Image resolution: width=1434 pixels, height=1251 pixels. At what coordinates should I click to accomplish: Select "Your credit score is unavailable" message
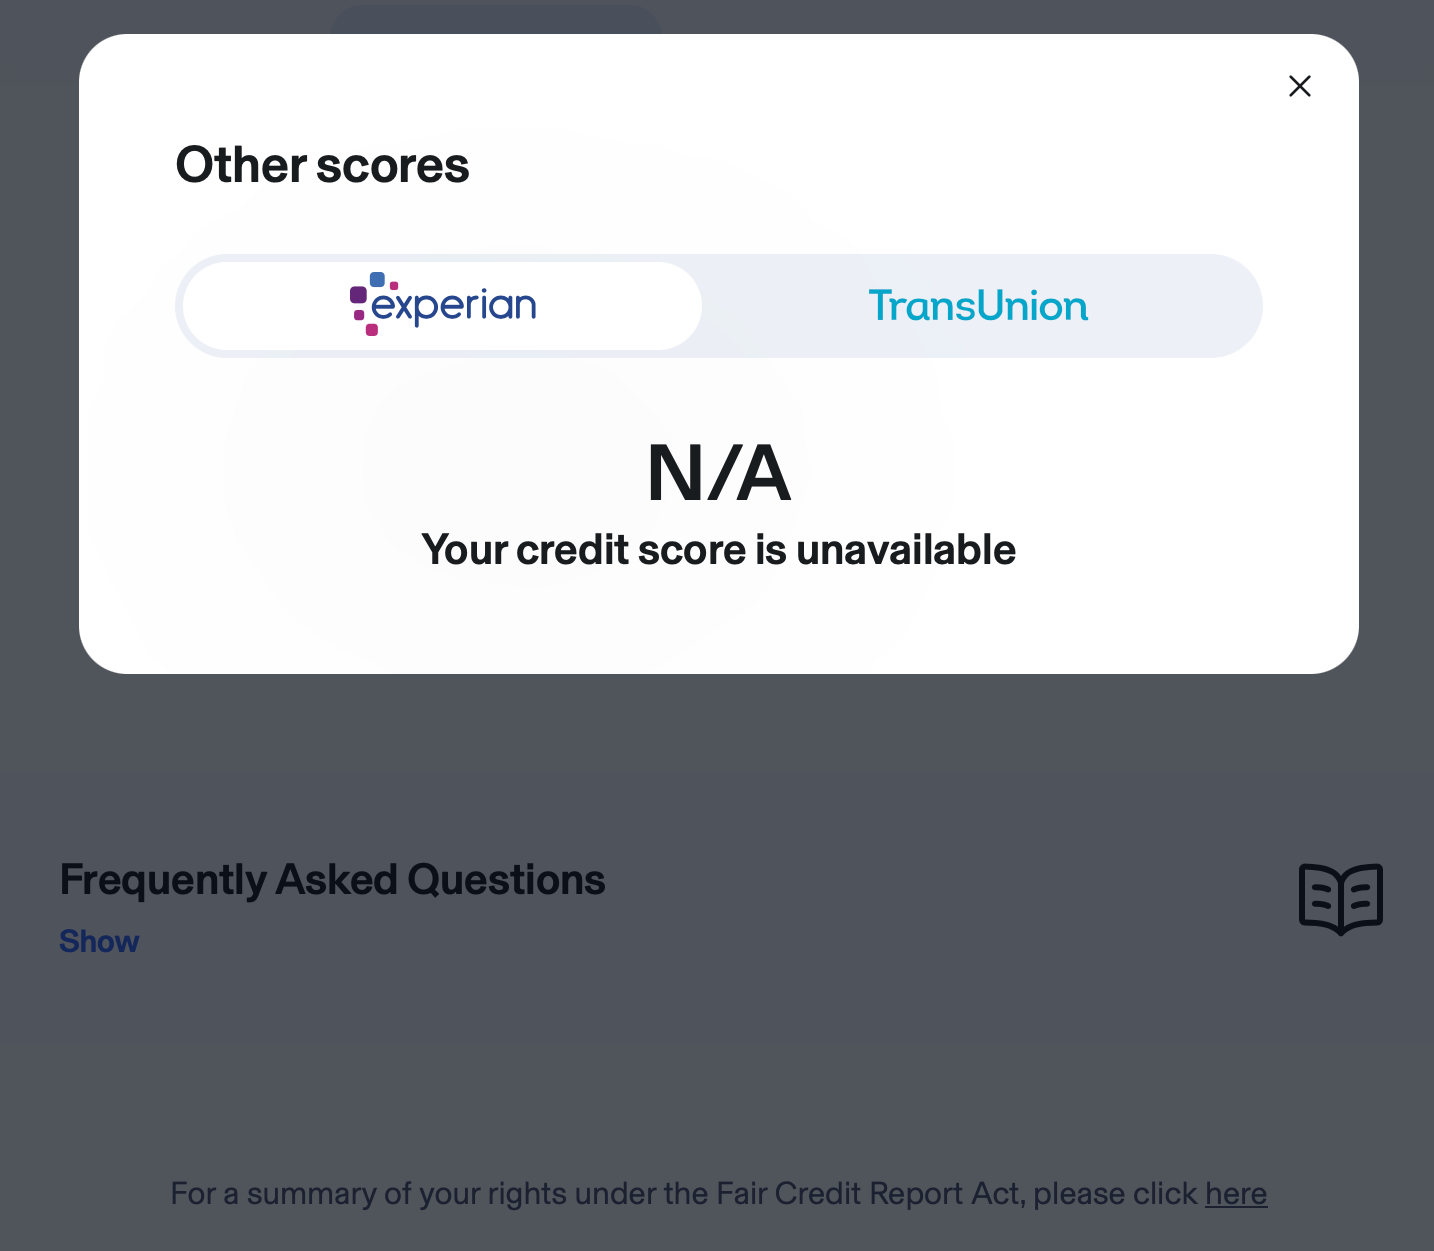pyautogui.click(x=719, y=550)
